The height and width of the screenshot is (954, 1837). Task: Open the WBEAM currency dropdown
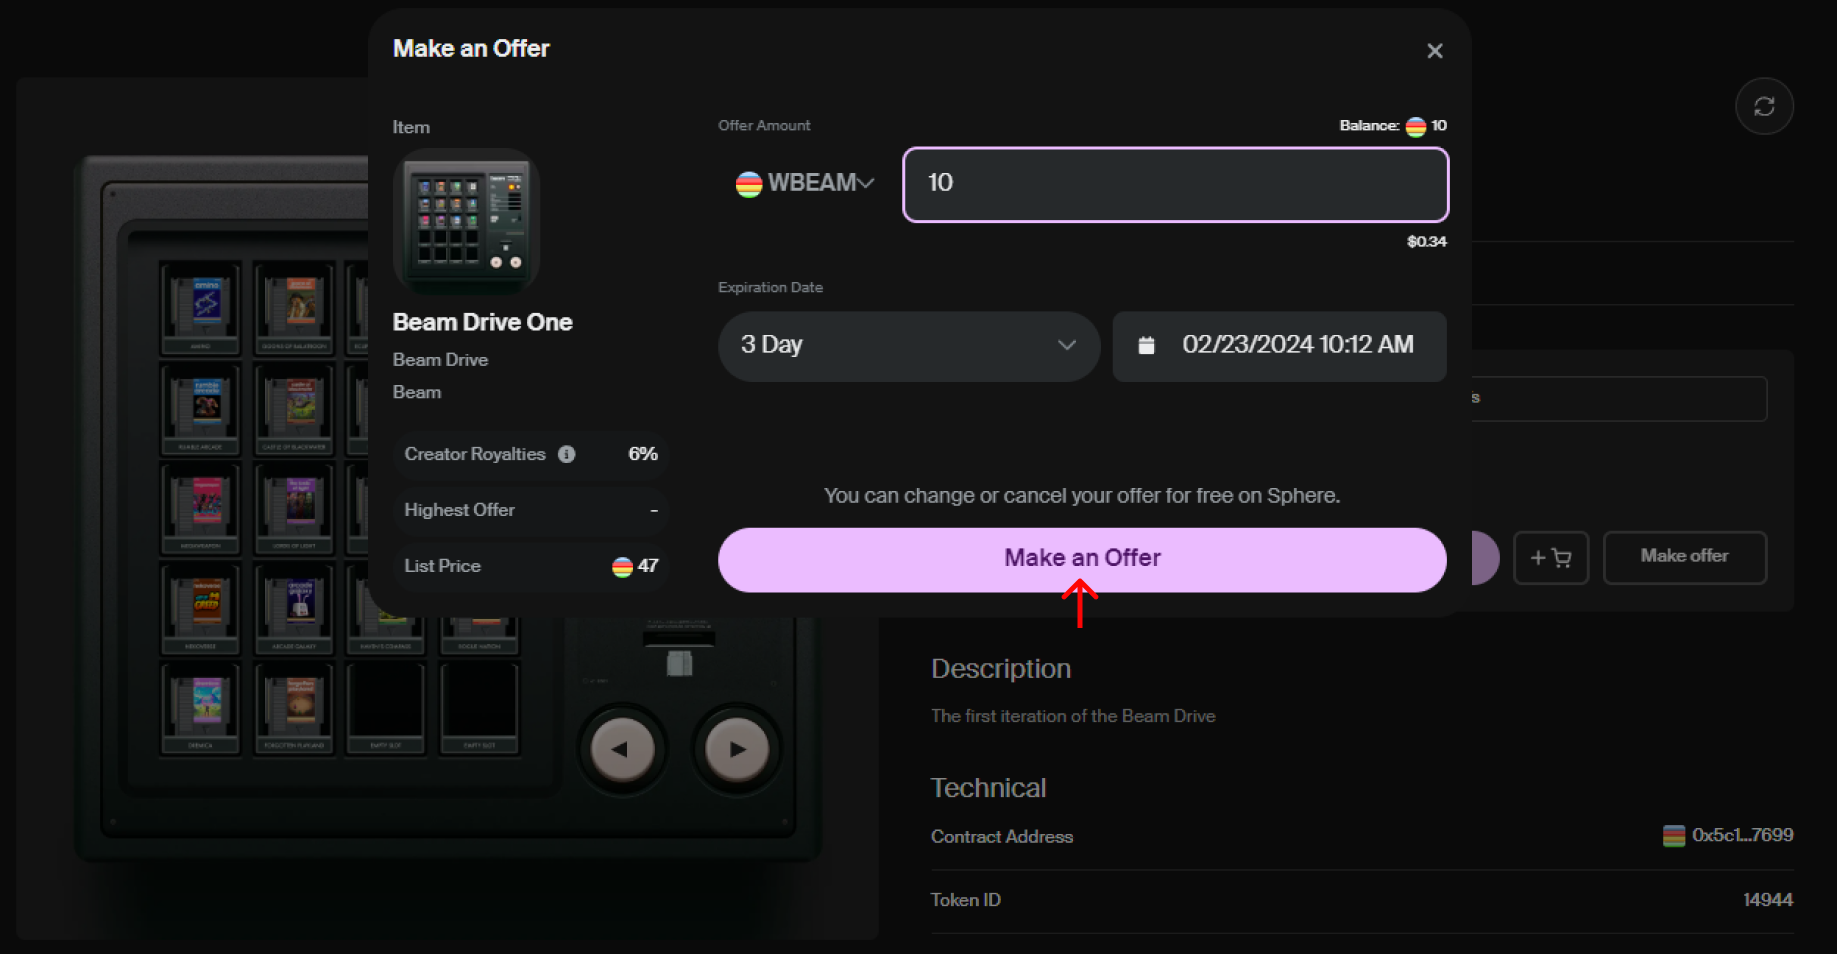805,183
